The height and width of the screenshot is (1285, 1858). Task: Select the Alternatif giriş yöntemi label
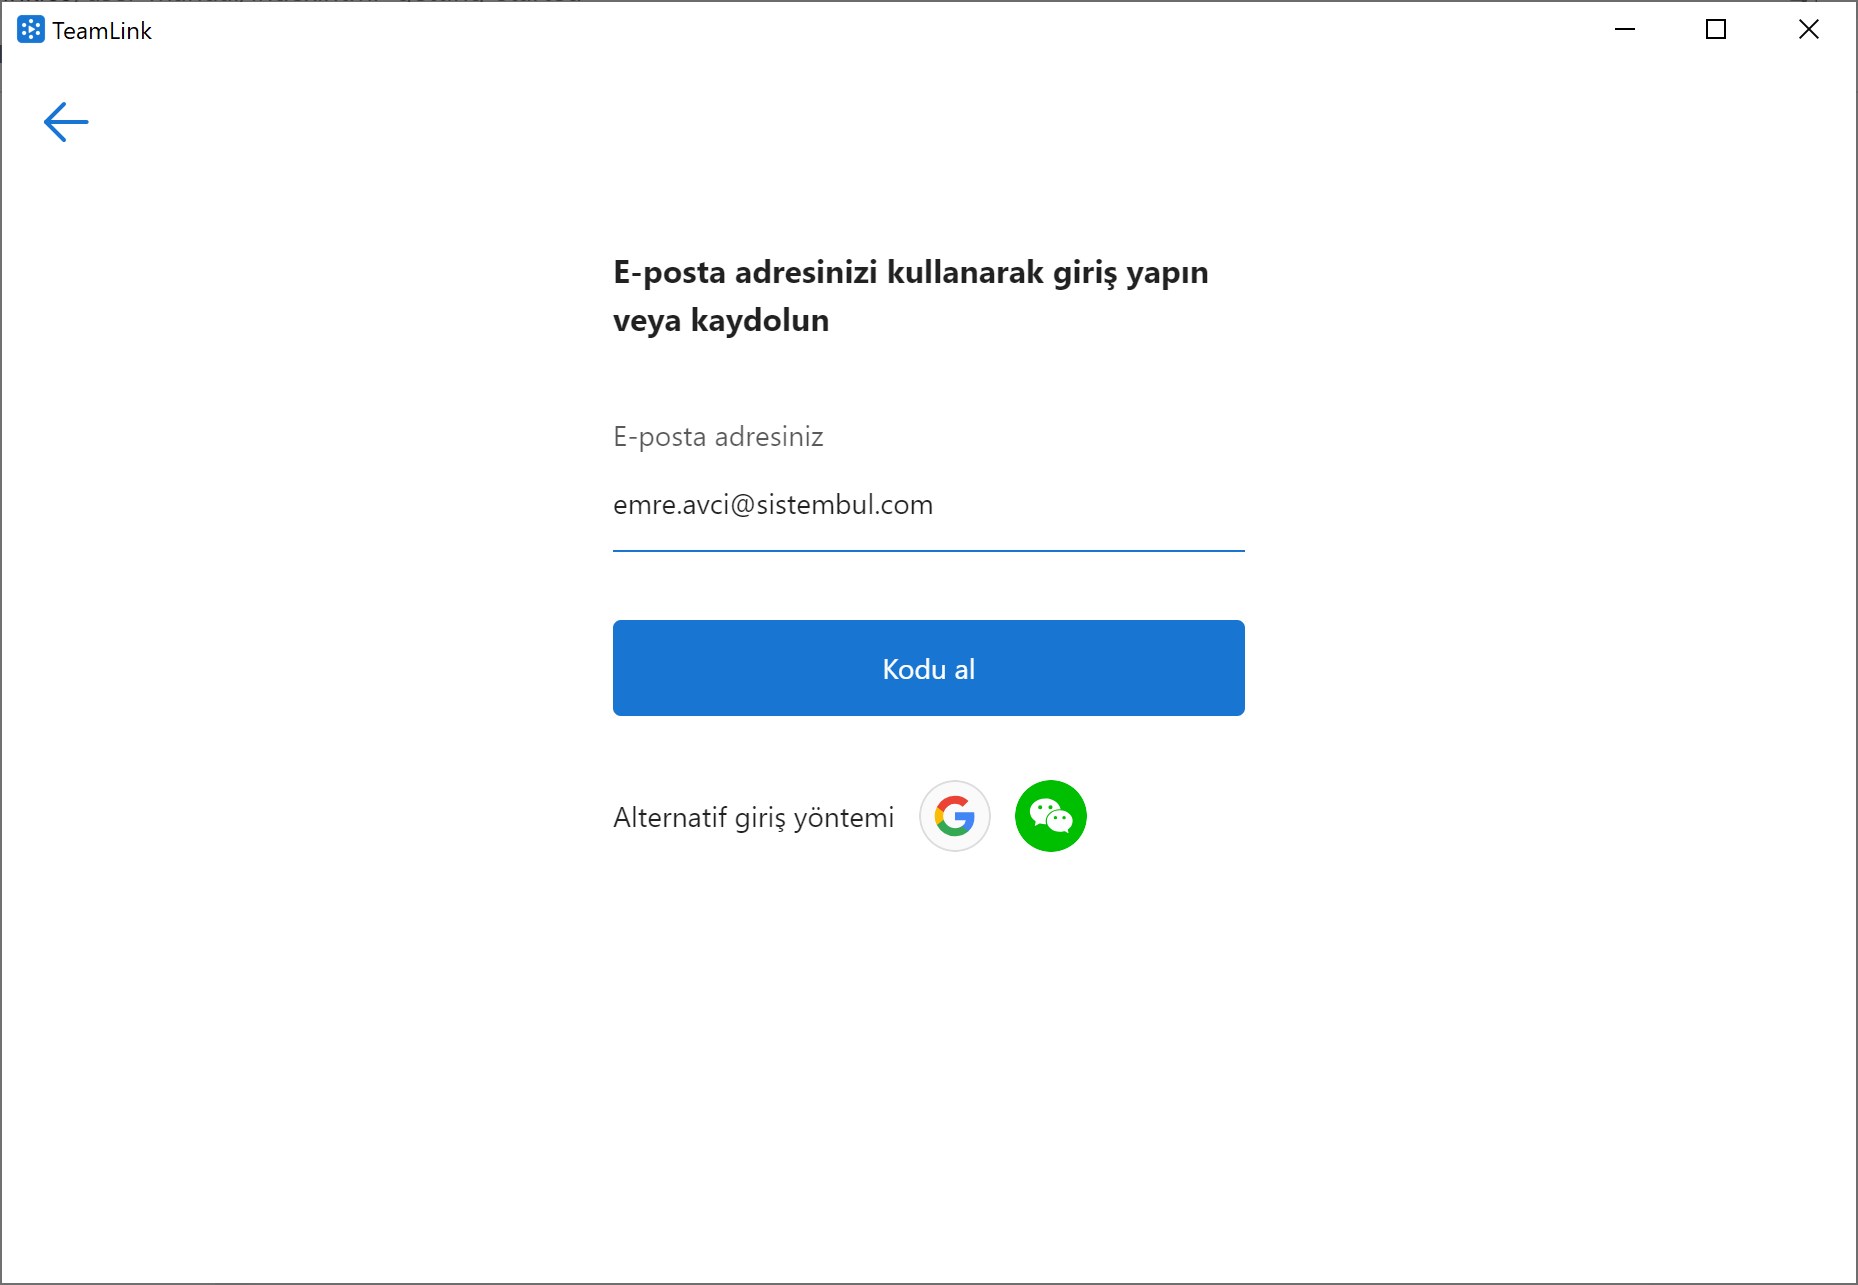[754, 818]
